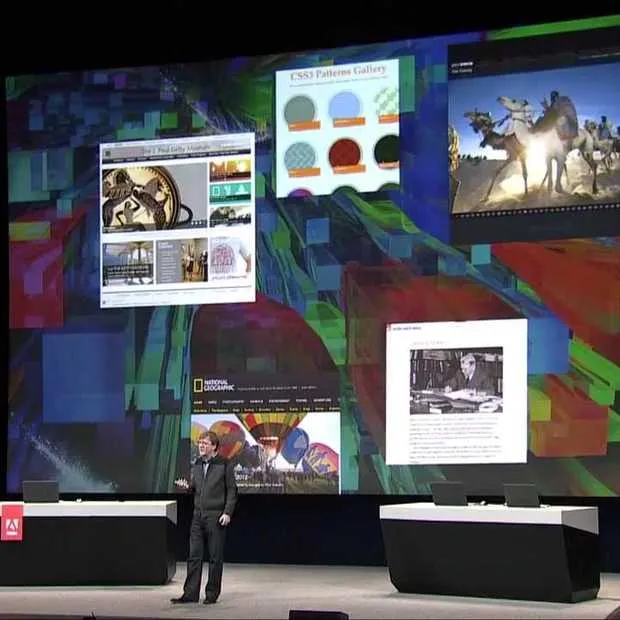Select the dark red circle pattern

[x=345, y=153]
